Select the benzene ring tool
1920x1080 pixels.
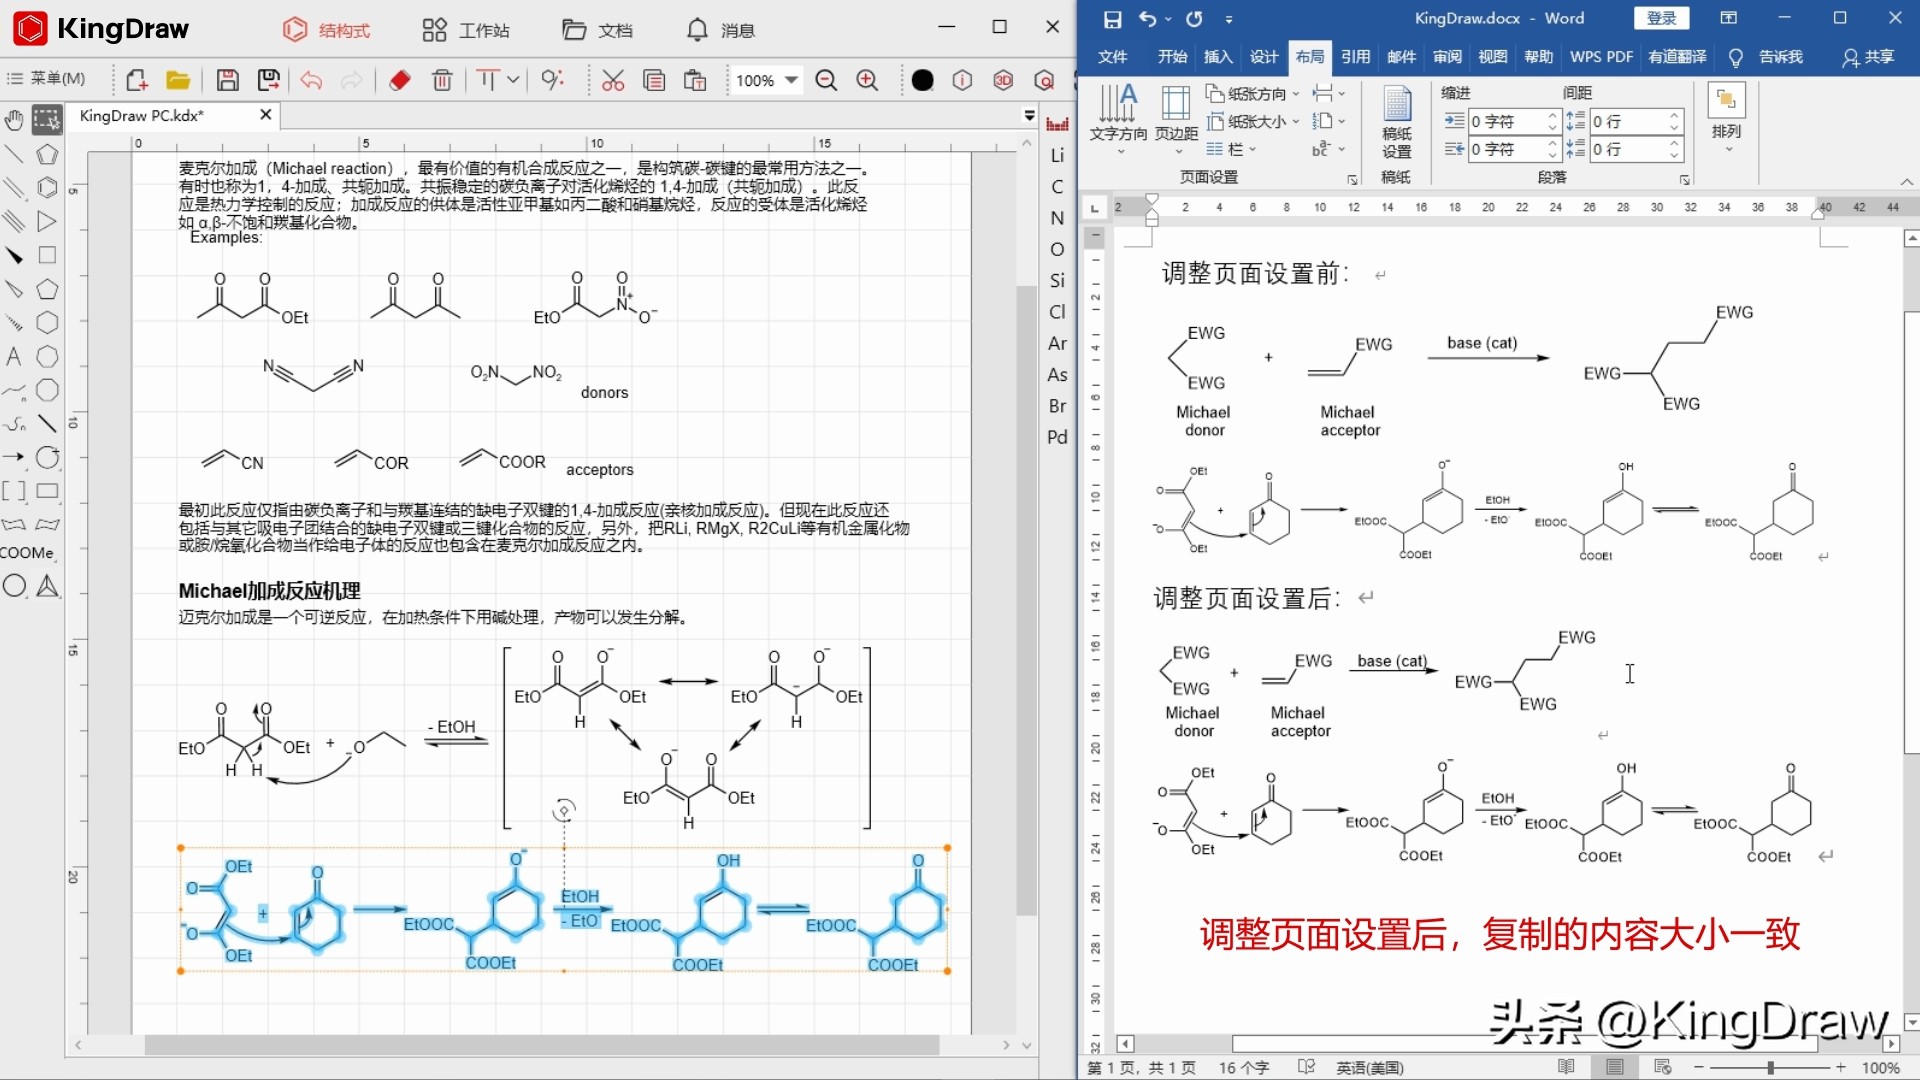pyautogui.click(x=47, y=188)
